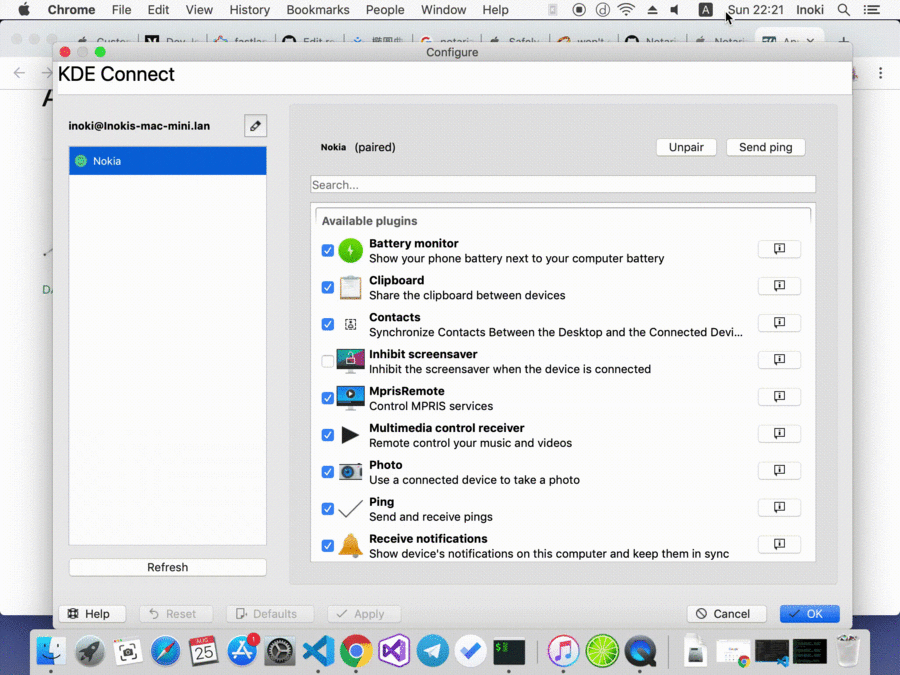The height and width of the screenshot is (675, 900).
Task: Open the Photo plugin settings button
Action: tap(779, 471)
